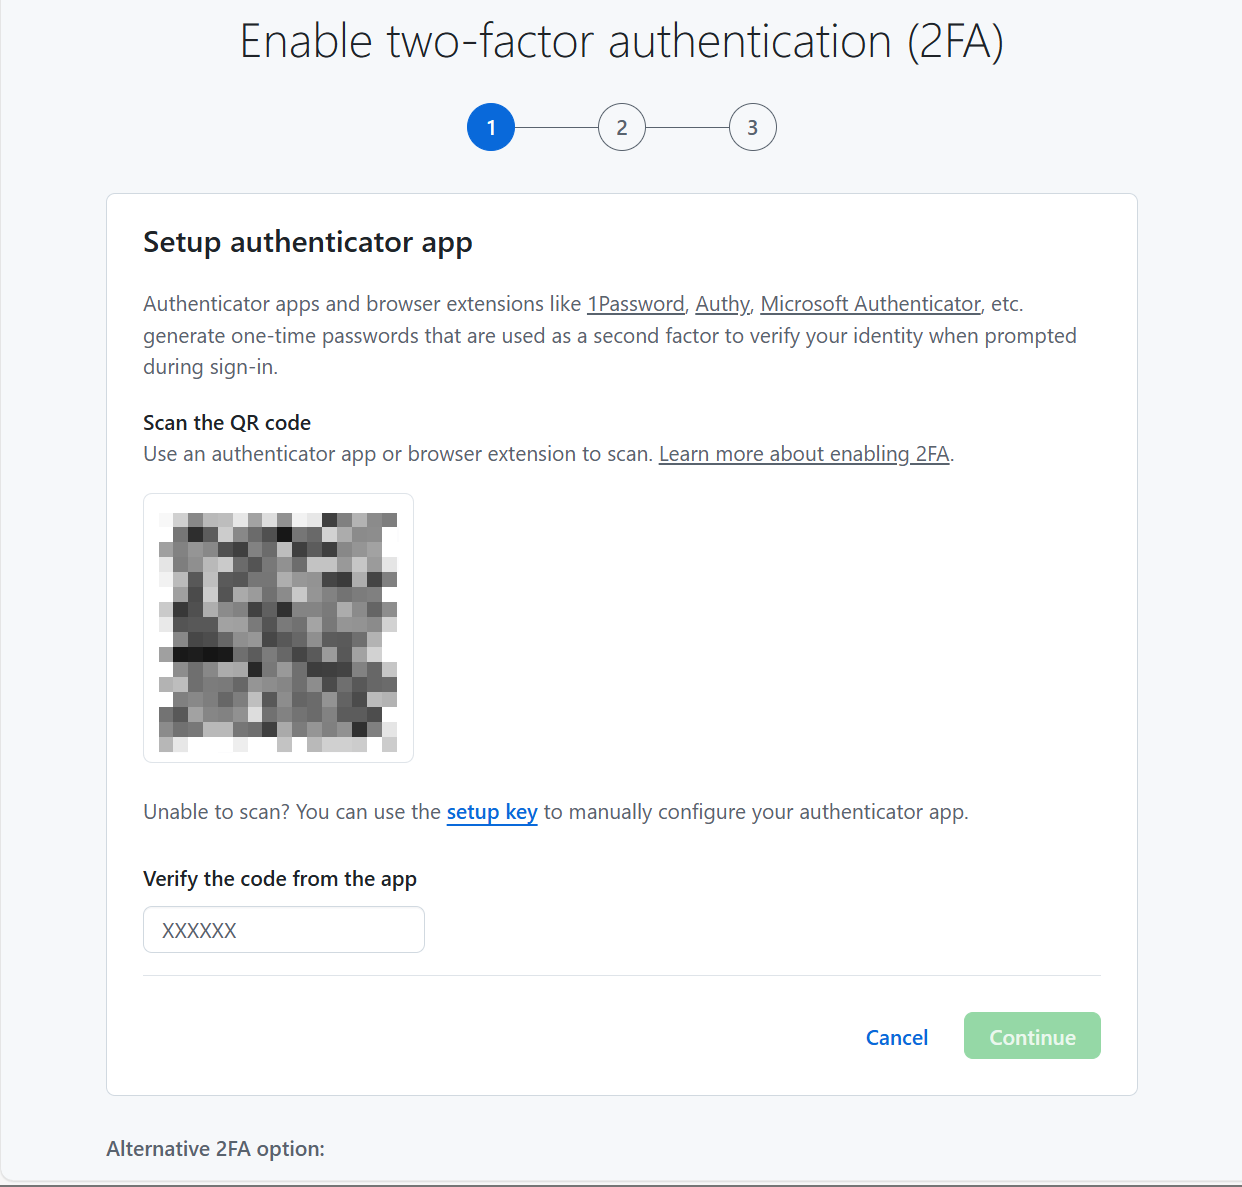Open the Authy link
This screenshot has height=1187, width=1242.
tap(722, 304)
